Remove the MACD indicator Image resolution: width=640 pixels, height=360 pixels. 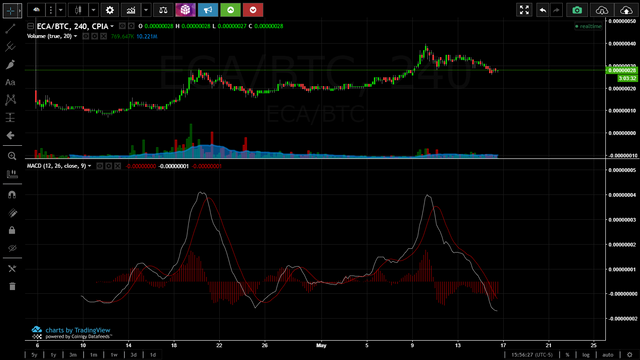coord(118,166)
